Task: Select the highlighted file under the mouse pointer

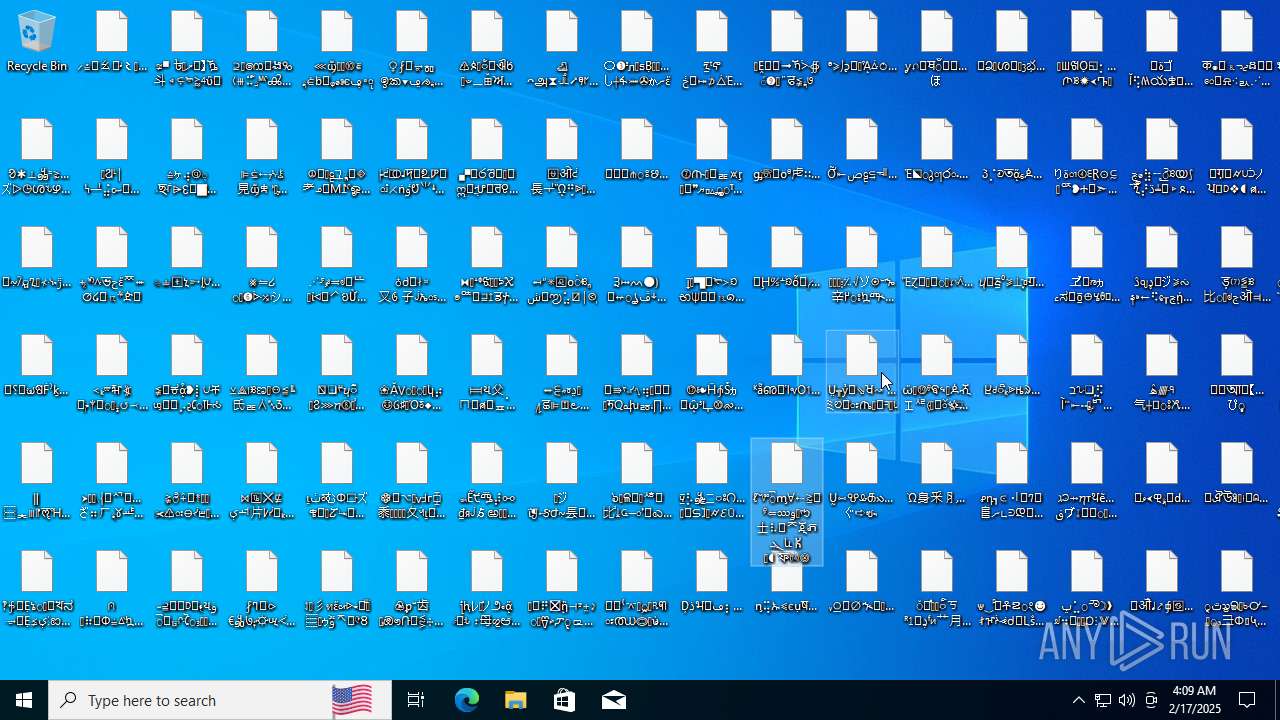Action: 862,372
